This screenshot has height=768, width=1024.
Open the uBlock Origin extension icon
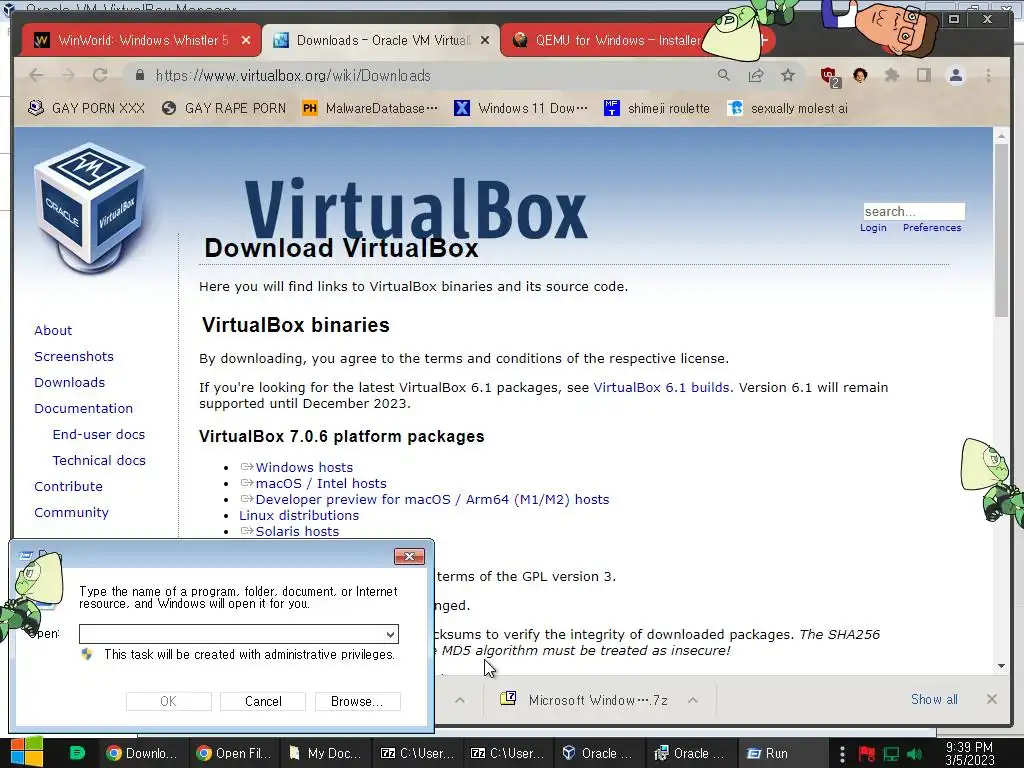tap(830, 77)
